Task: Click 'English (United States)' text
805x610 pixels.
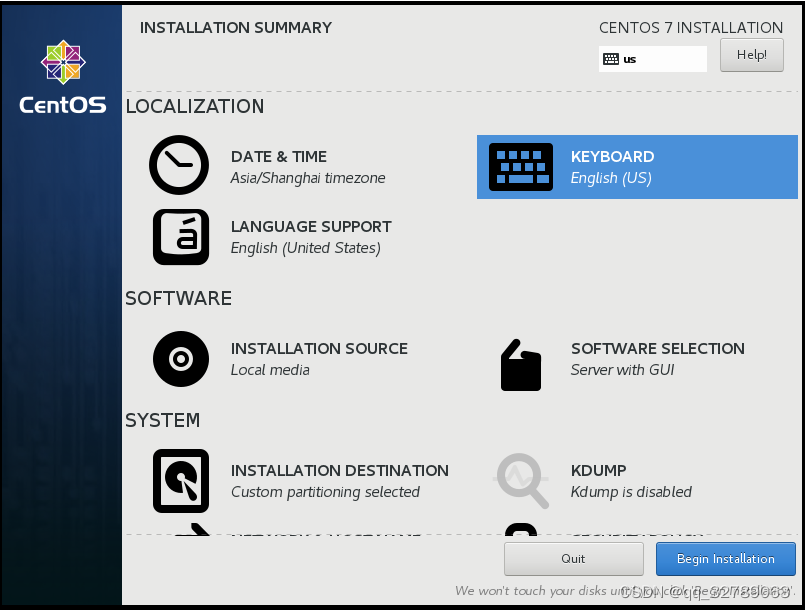Action: [x=305, y=248]
